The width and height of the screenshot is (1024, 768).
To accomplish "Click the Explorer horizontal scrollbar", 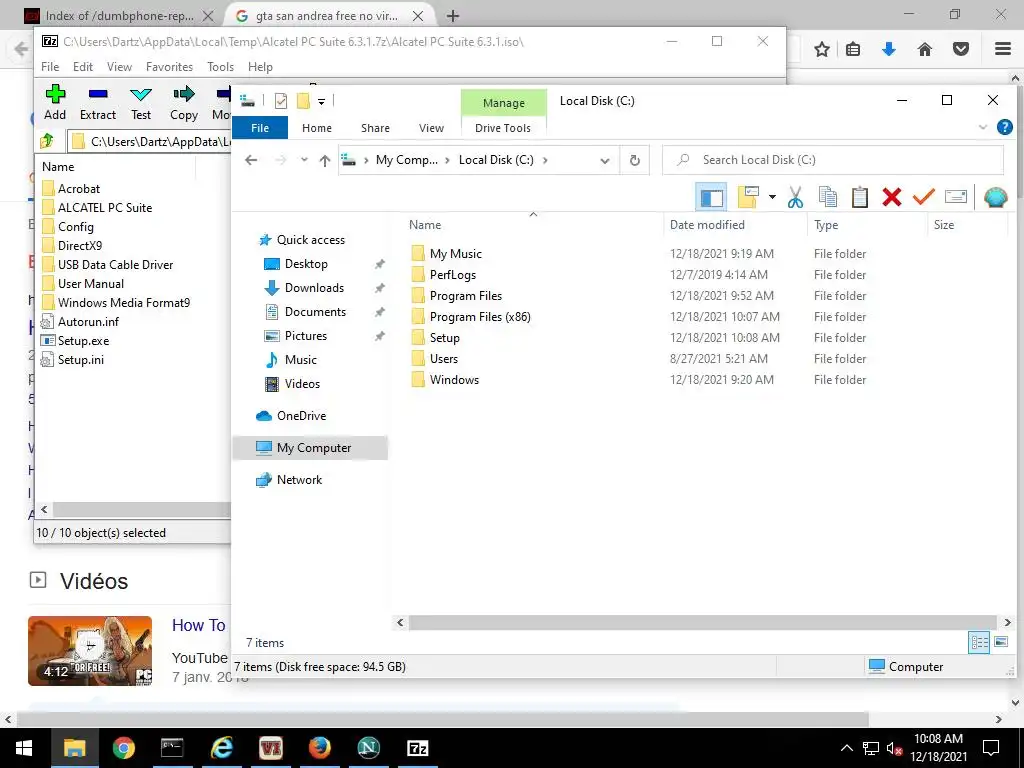I will point(703,623).
